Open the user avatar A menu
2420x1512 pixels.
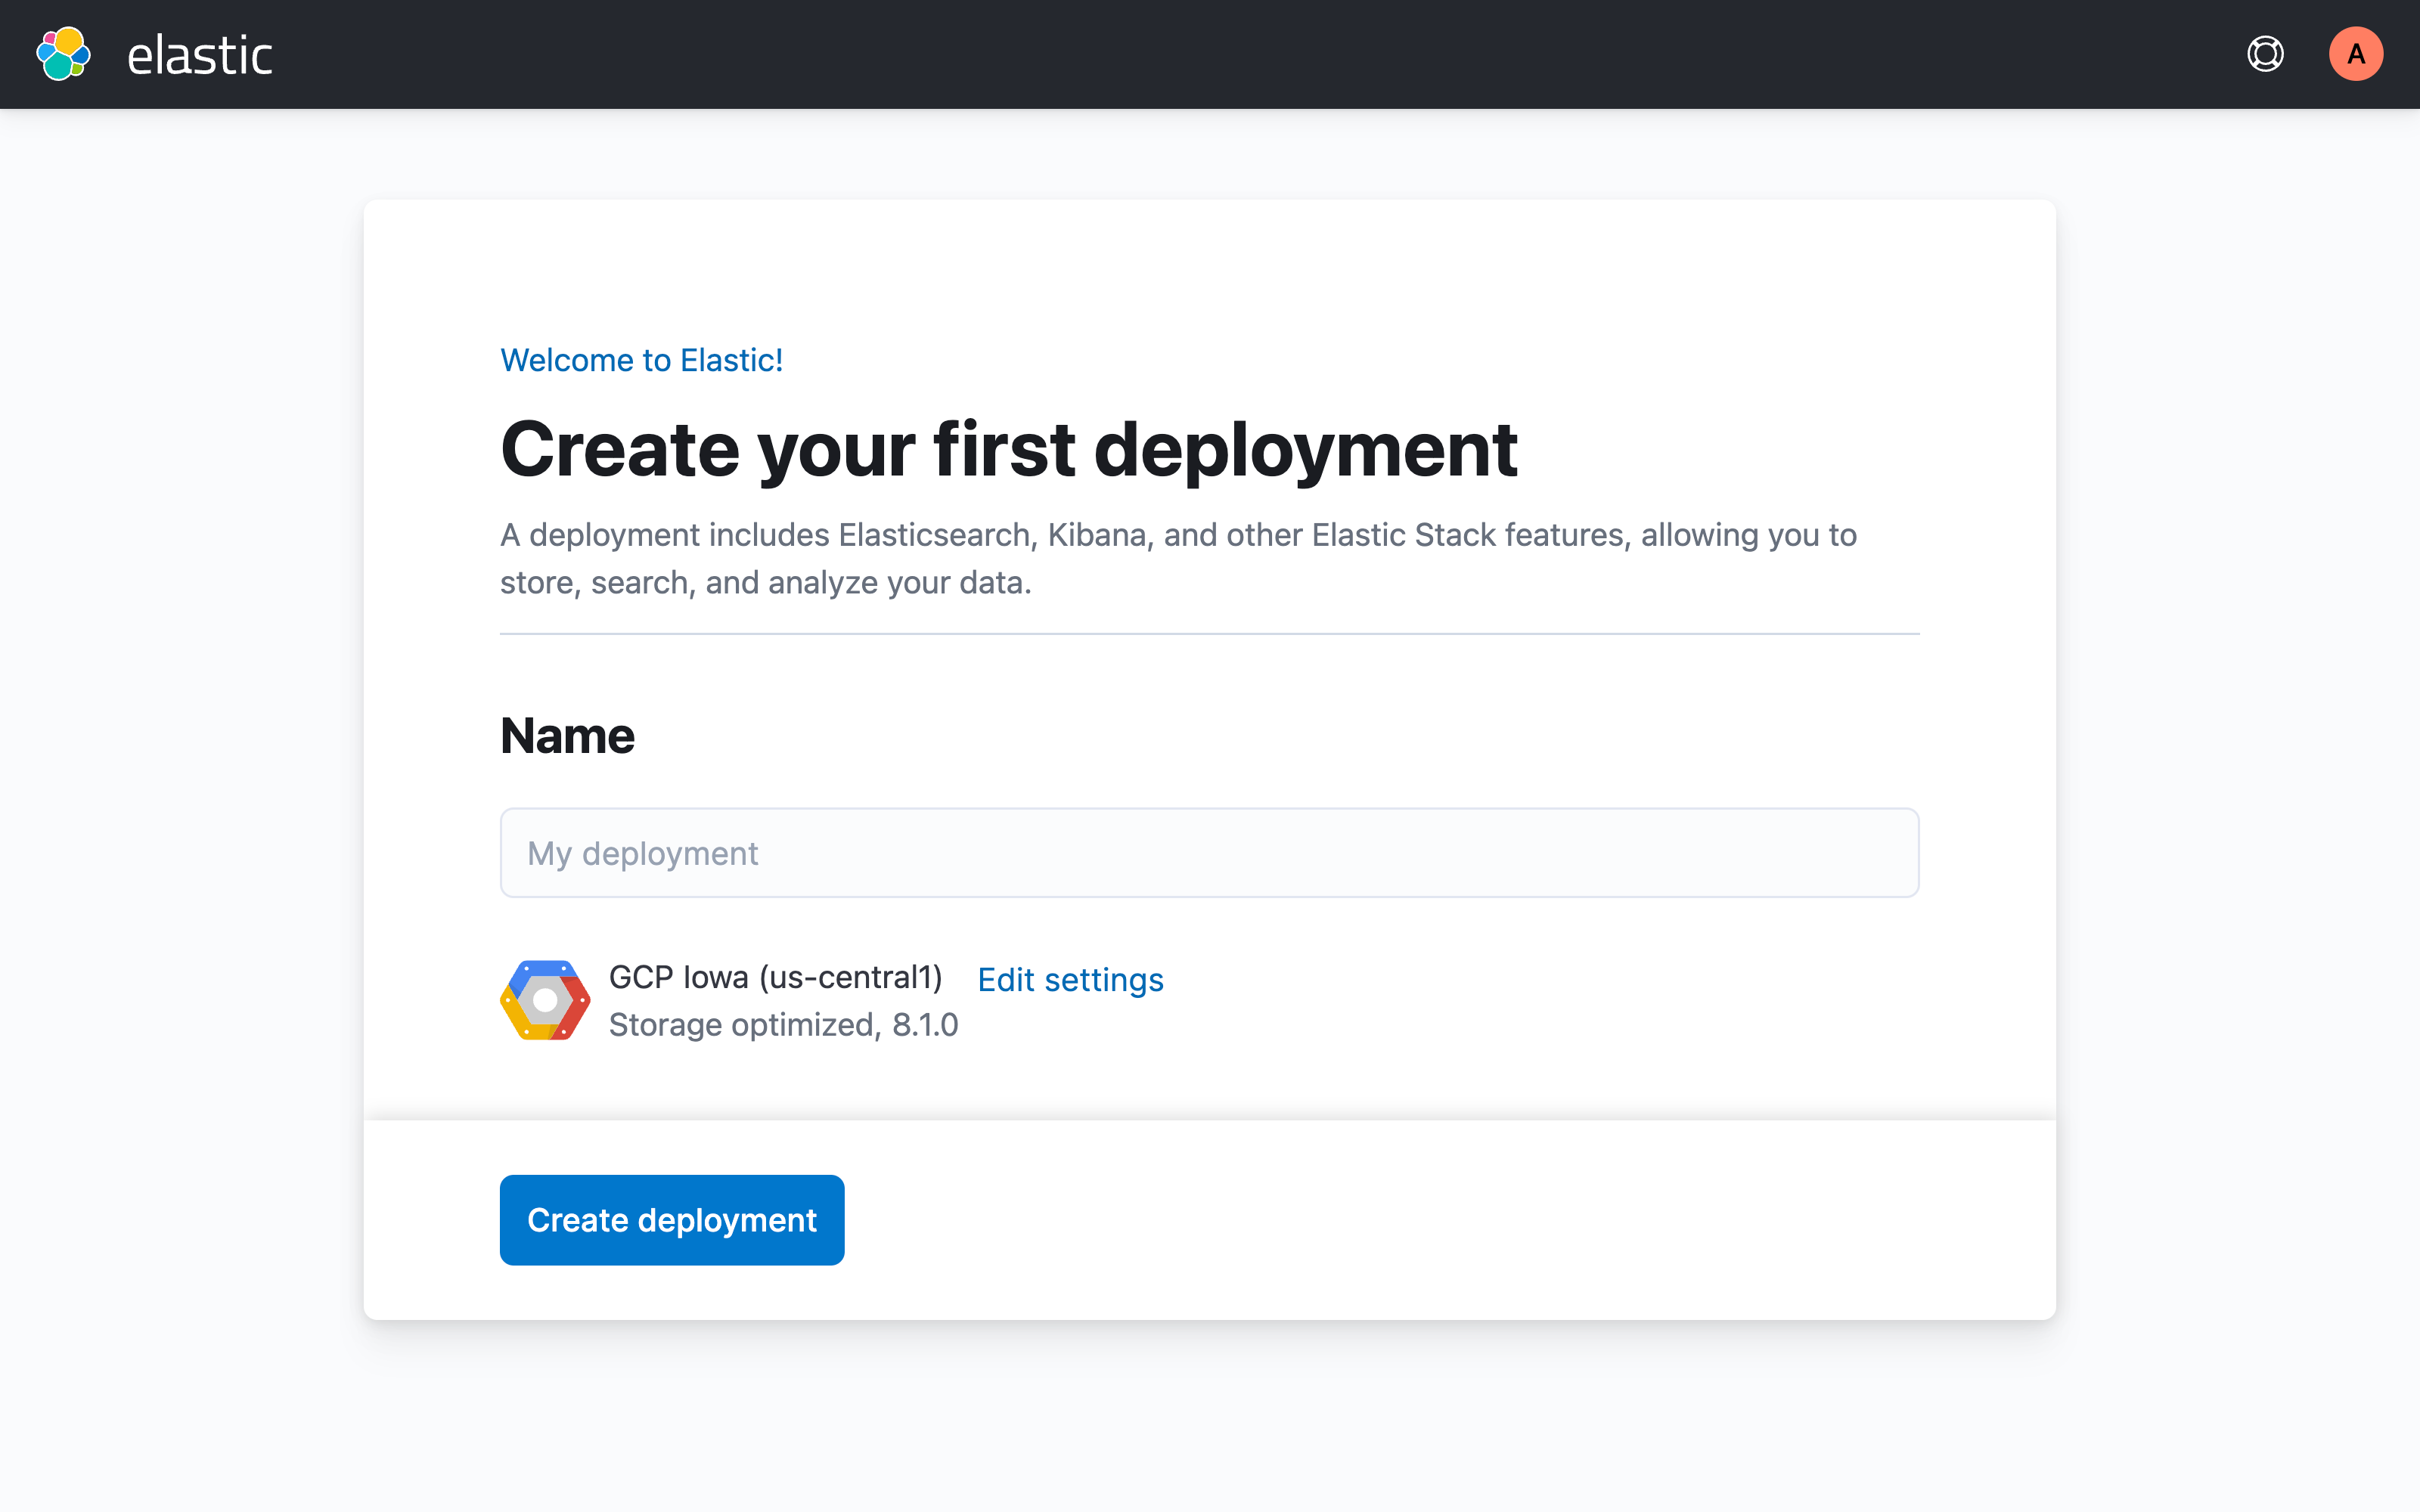click(2355, 54)
